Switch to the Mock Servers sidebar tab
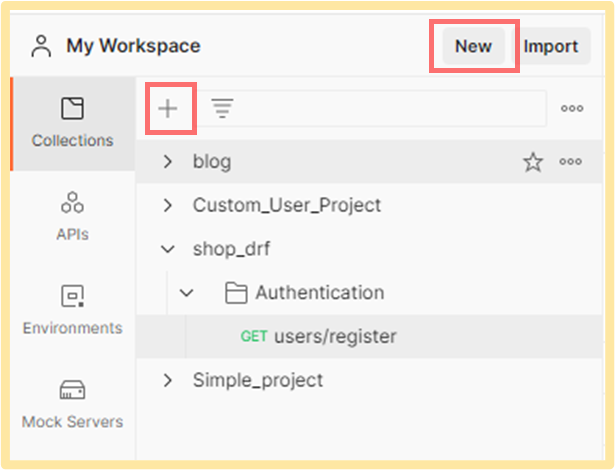This screenshot has height=470, width=615. pyautogui.click(x=73, y=404)
